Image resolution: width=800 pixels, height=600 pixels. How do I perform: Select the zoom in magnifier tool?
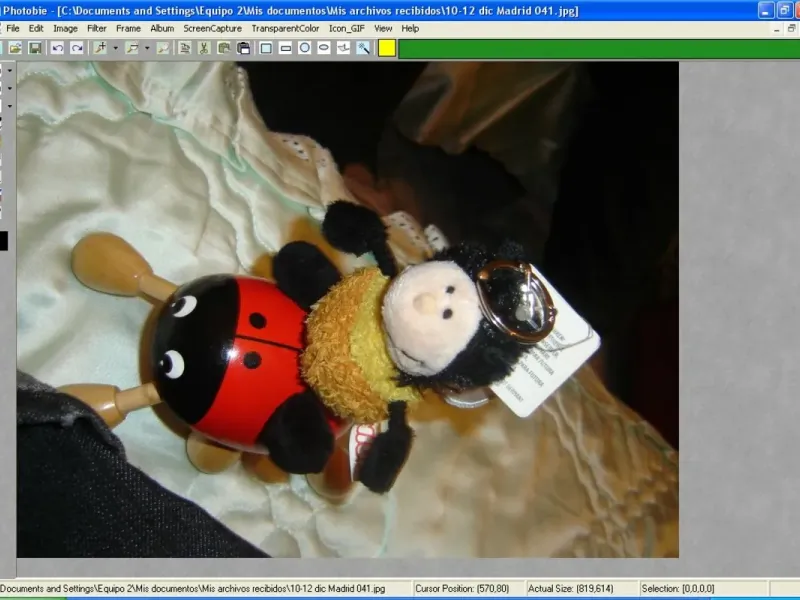pyautogui.click(x=100, y=48)
